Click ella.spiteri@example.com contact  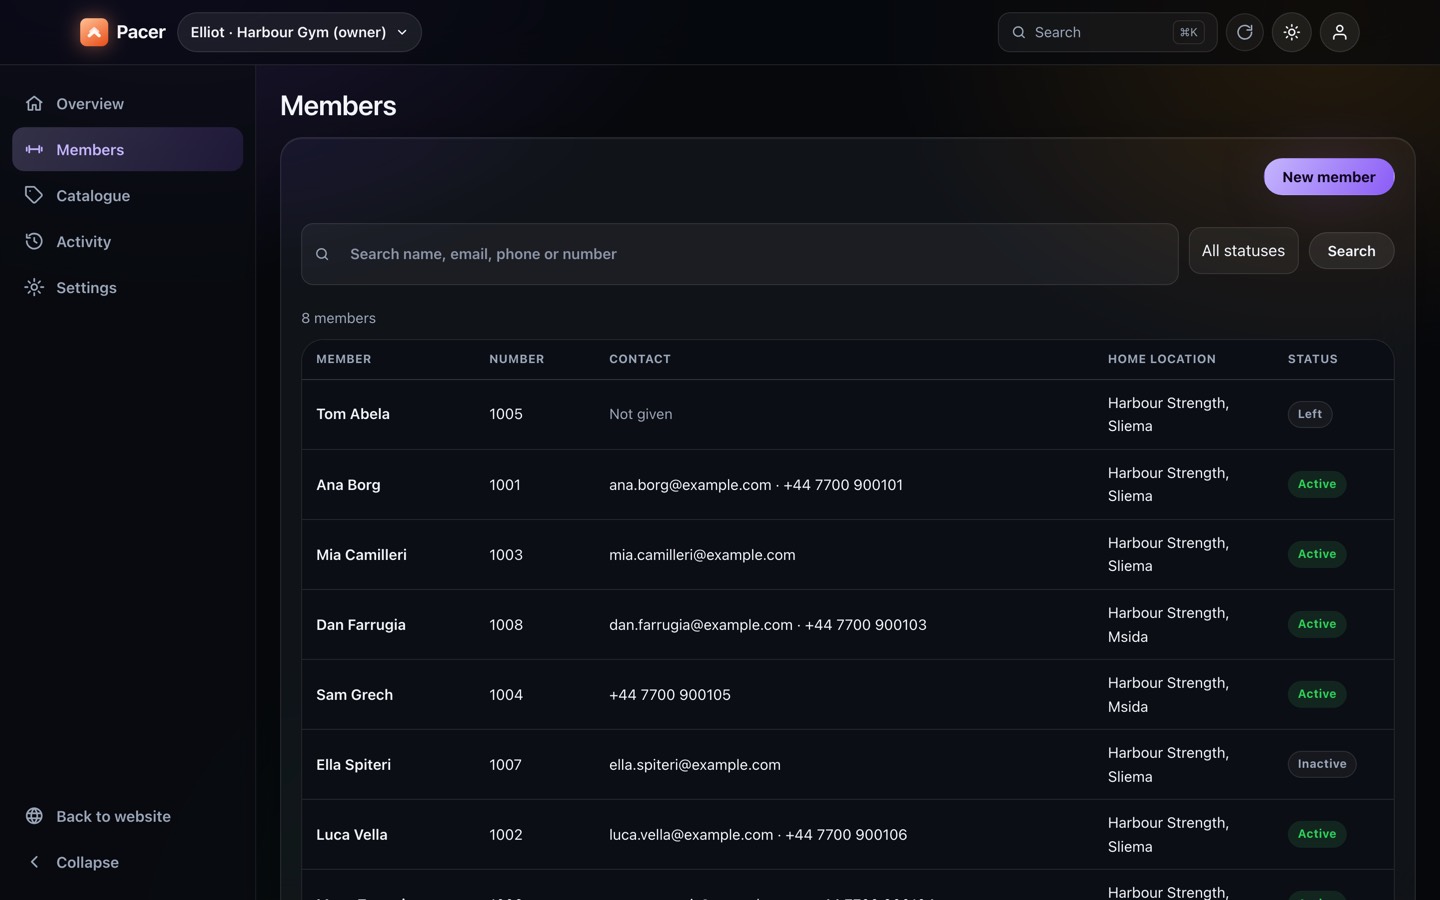695,765
